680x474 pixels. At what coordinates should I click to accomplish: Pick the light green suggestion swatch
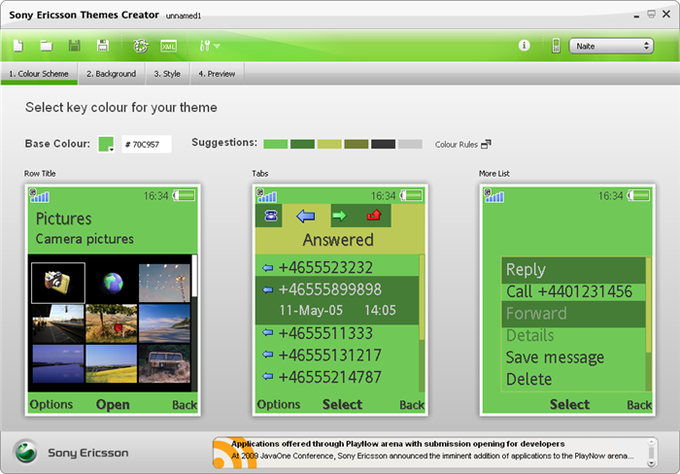click(275, 144)
